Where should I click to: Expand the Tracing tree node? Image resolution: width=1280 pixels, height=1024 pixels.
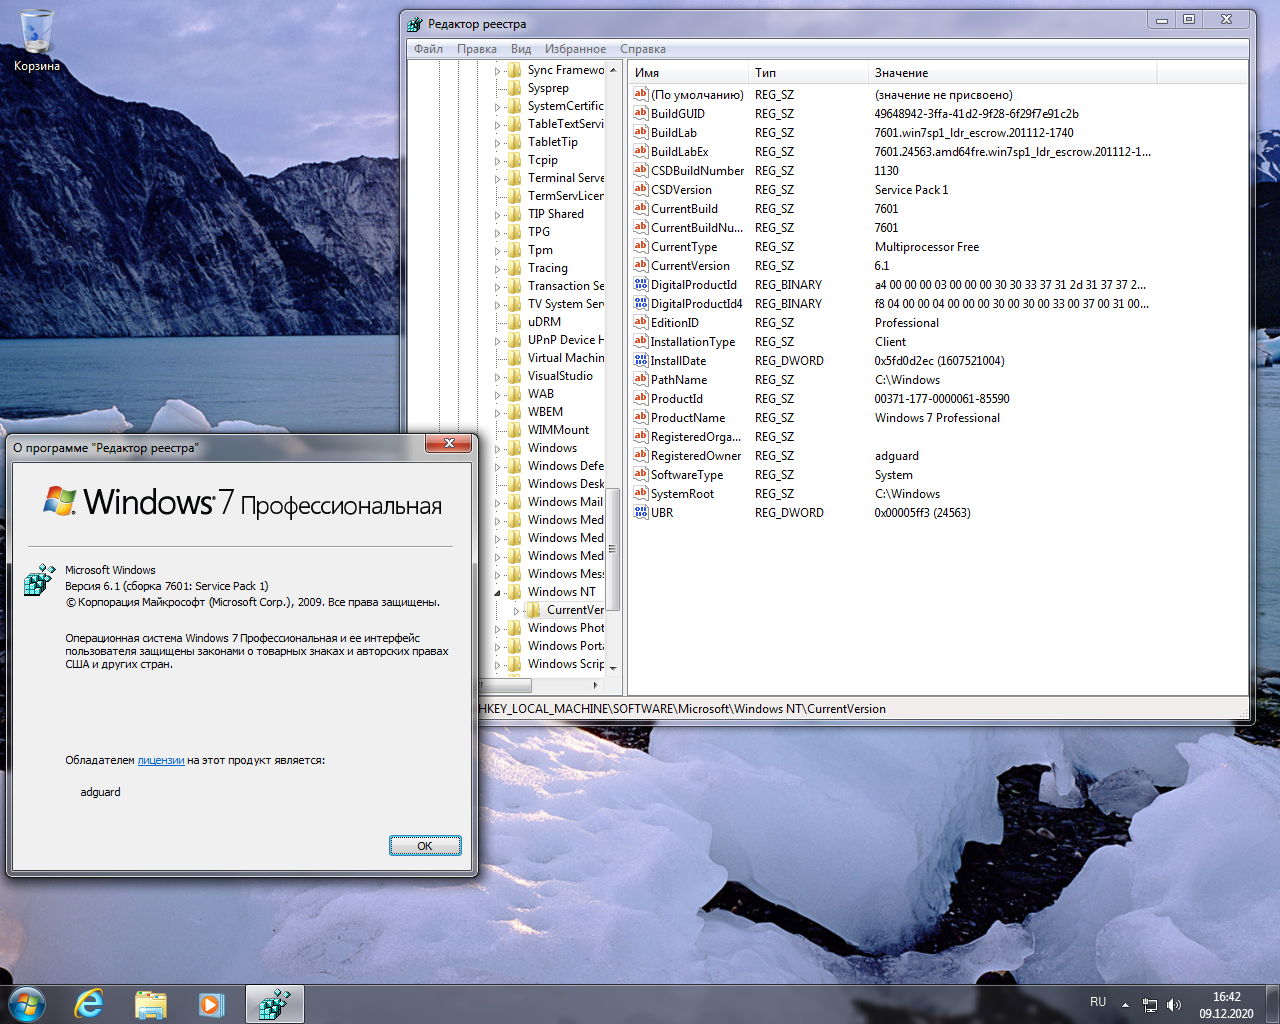(497, 268)
